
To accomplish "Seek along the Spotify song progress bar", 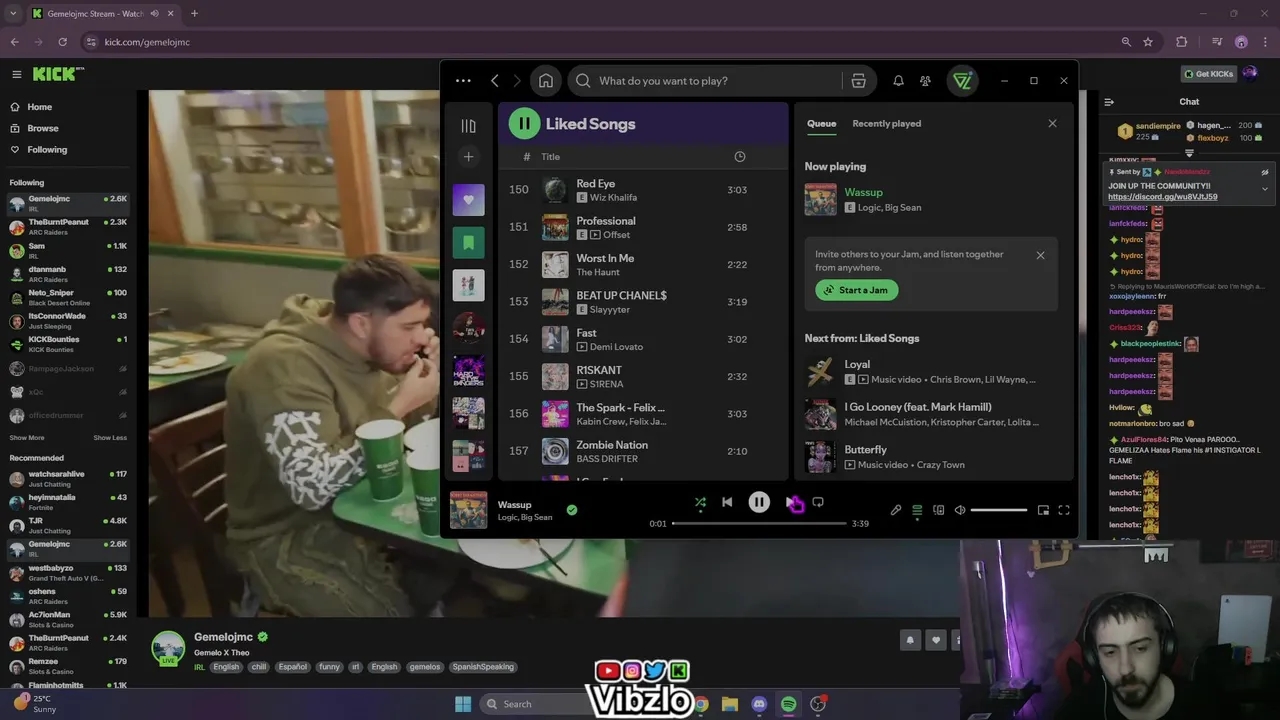I will point(759,523).
